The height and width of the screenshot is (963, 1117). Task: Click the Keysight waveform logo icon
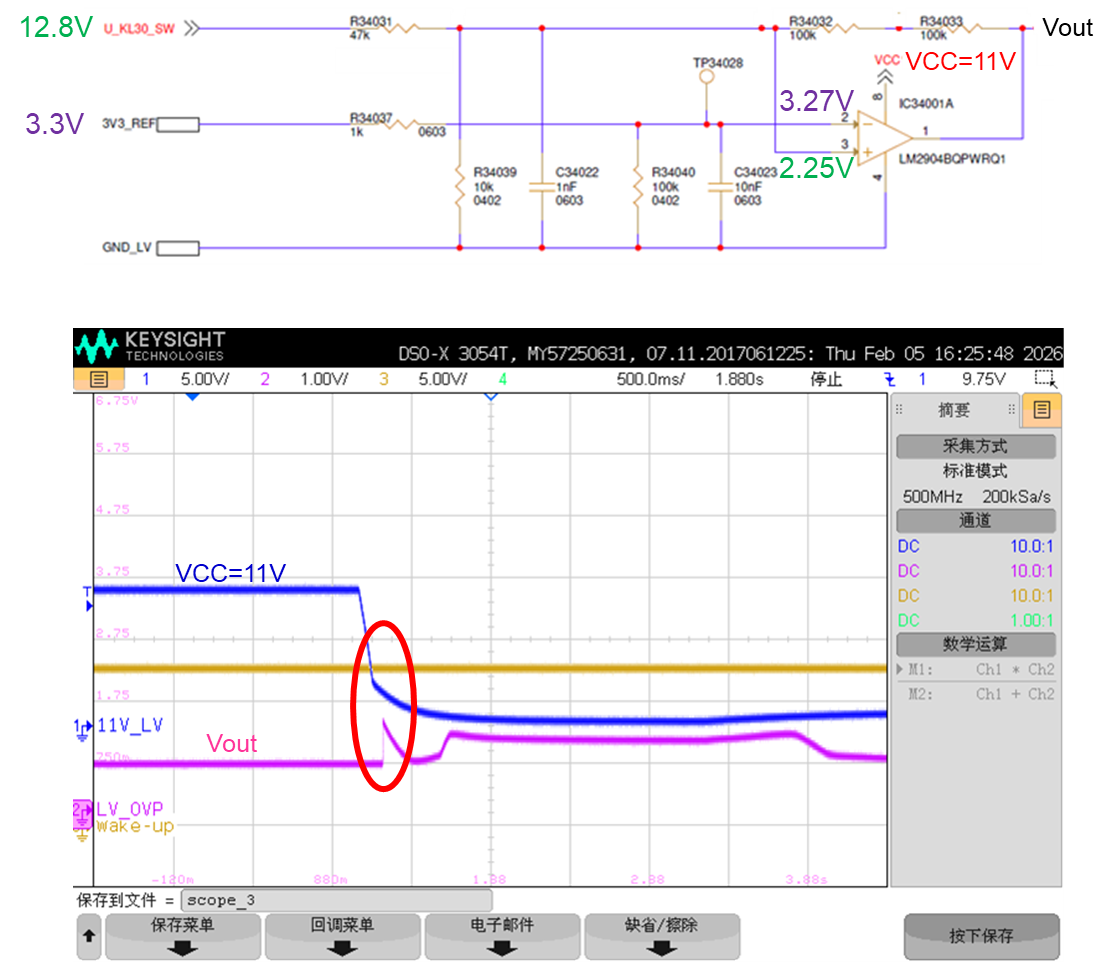pos(96,347)
